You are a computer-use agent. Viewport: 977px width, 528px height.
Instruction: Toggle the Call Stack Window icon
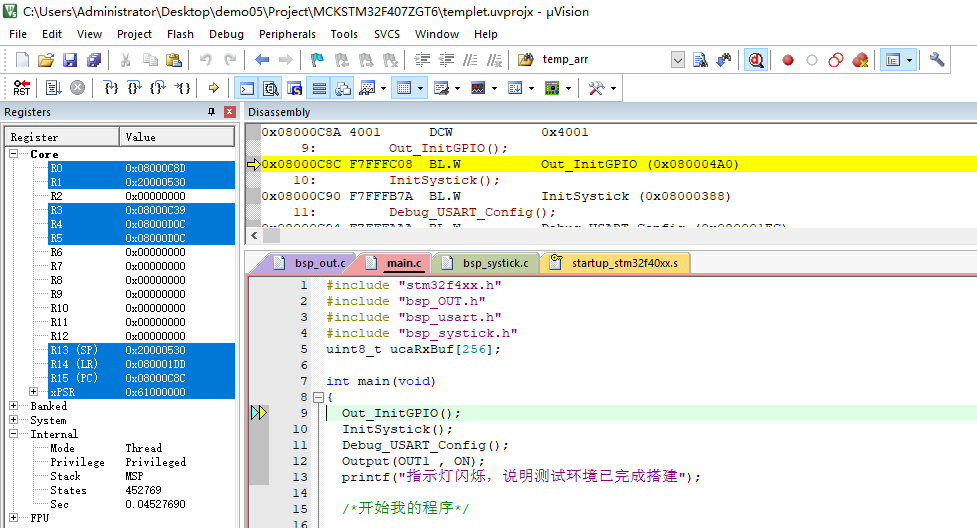pyautogui.click(x=343, y=89)
